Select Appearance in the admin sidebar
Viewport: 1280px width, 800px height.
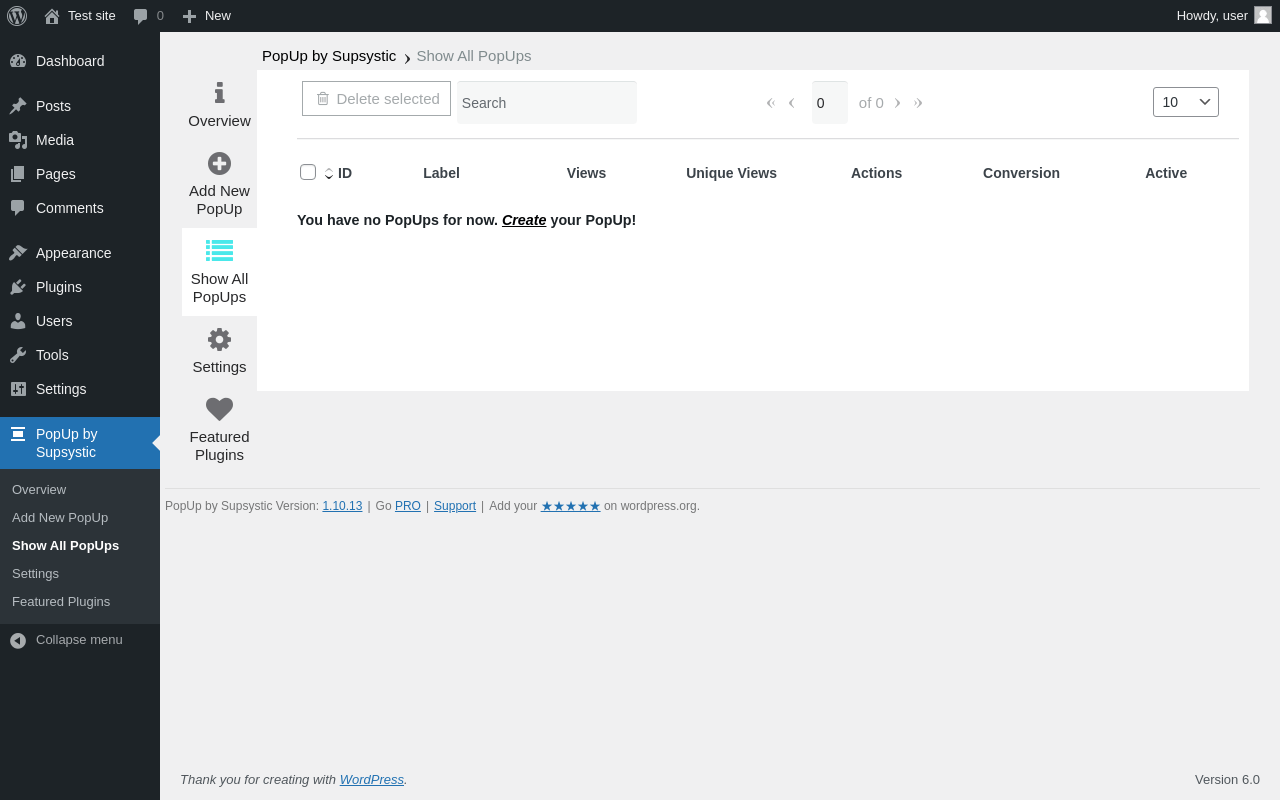click(x=73, y=253)
